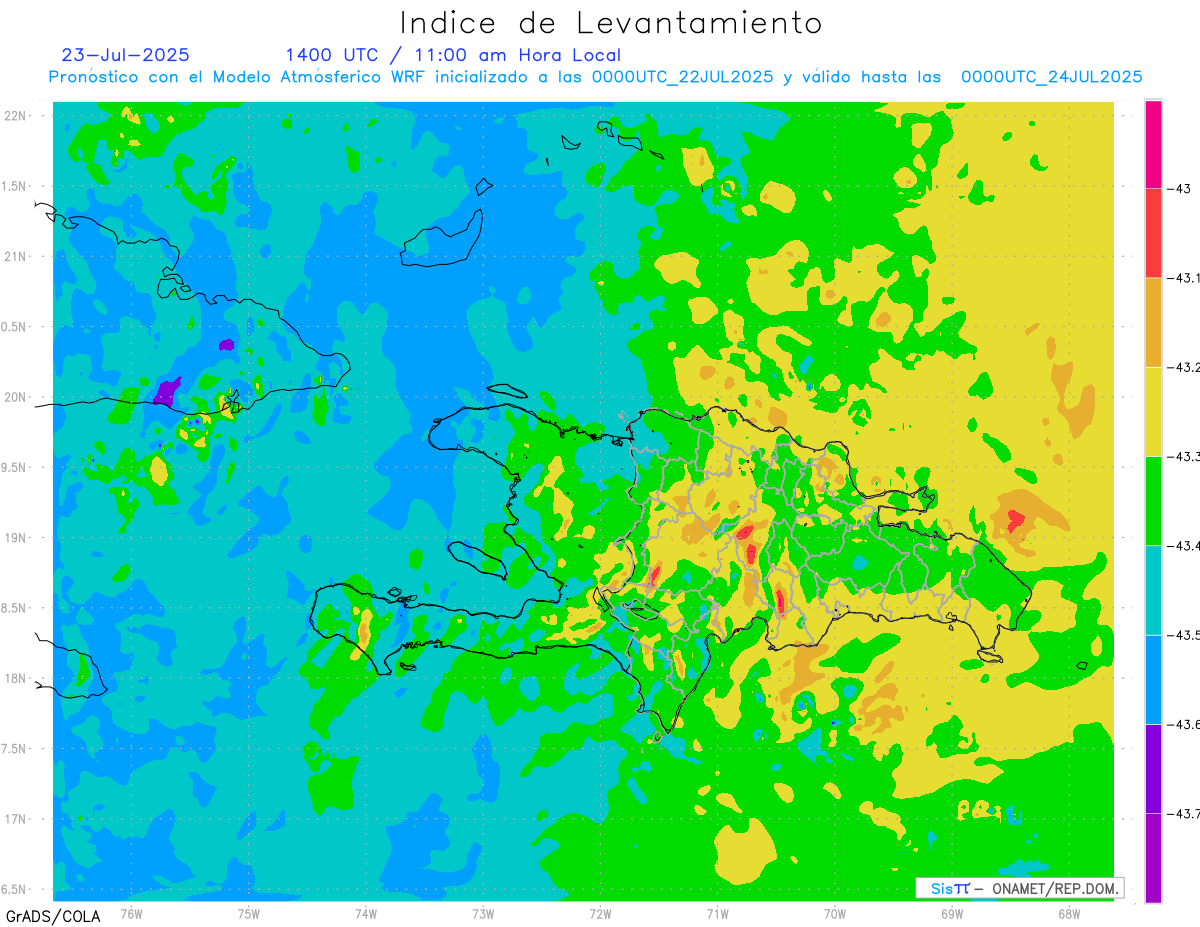Click the 'ONAMET/REP.DOM.' credit box

1019,888
